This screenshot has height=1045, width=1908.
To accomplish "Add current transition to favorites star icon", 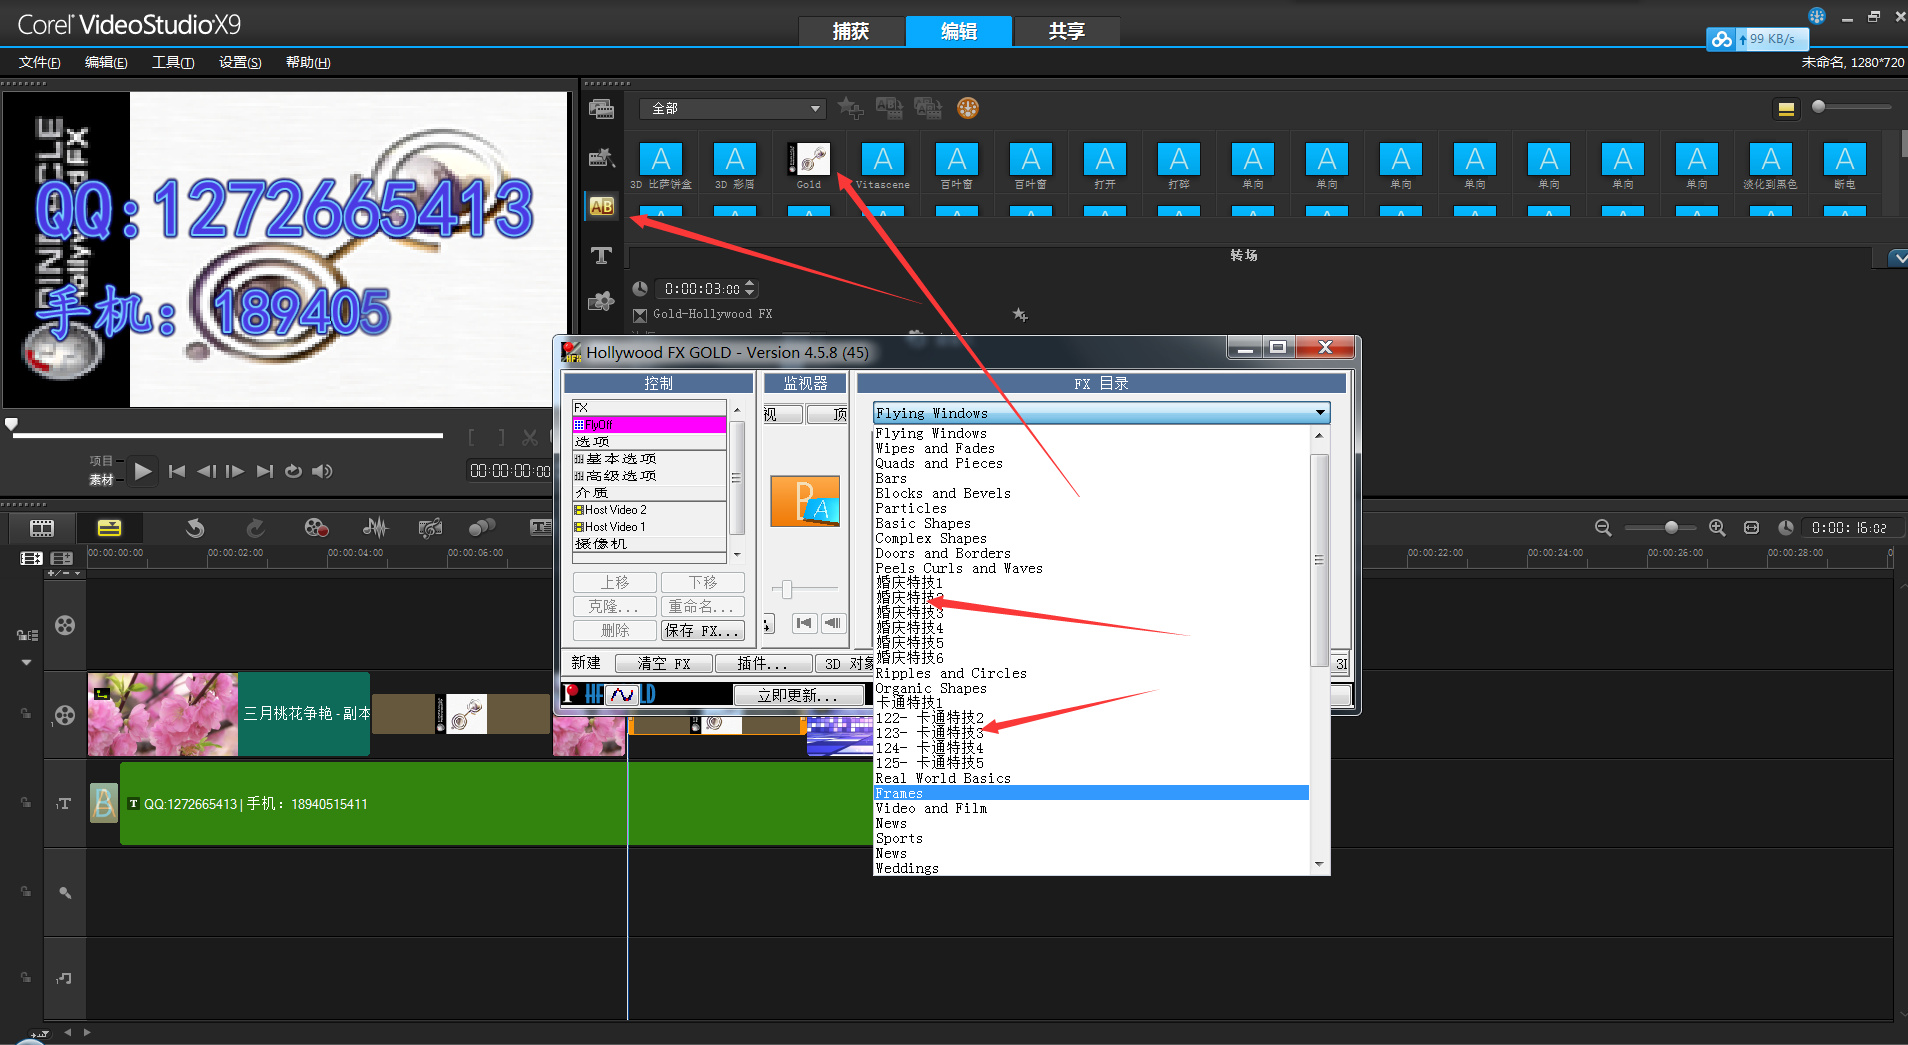I will [850, 108].
